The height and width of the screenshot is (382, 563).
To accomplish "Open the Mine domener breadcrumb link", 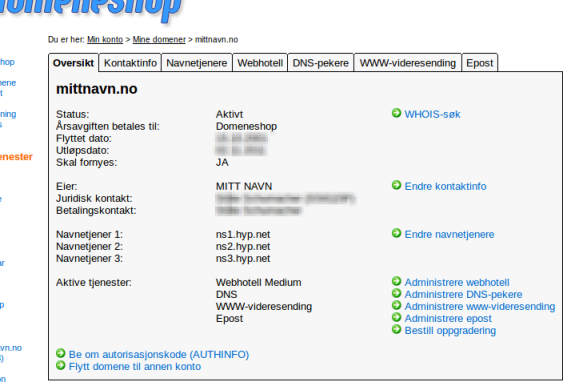I will coord(159,39).
